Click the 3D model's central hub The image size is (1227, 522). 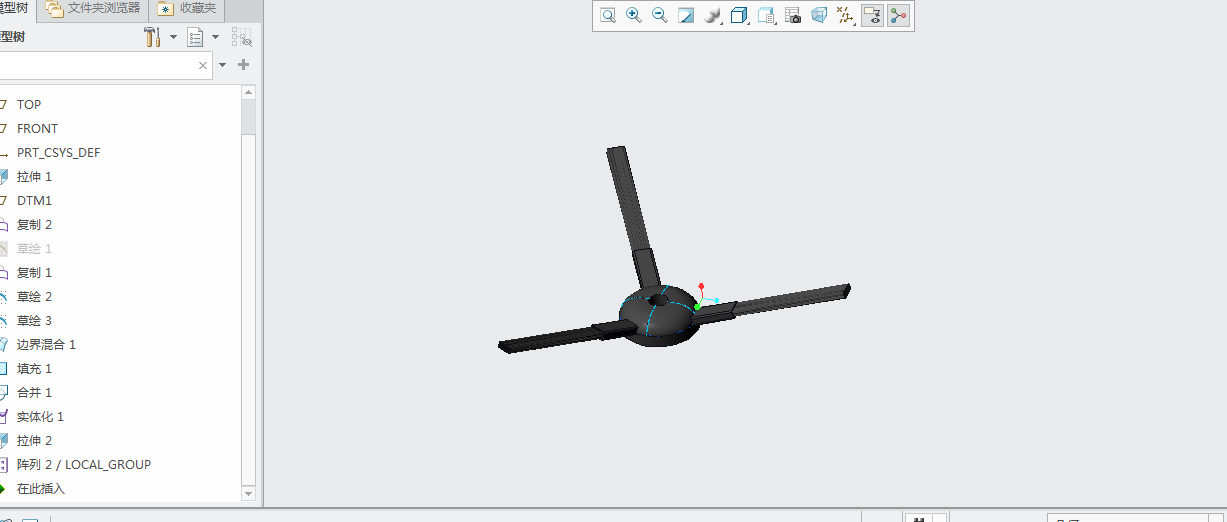click(658, 316)
